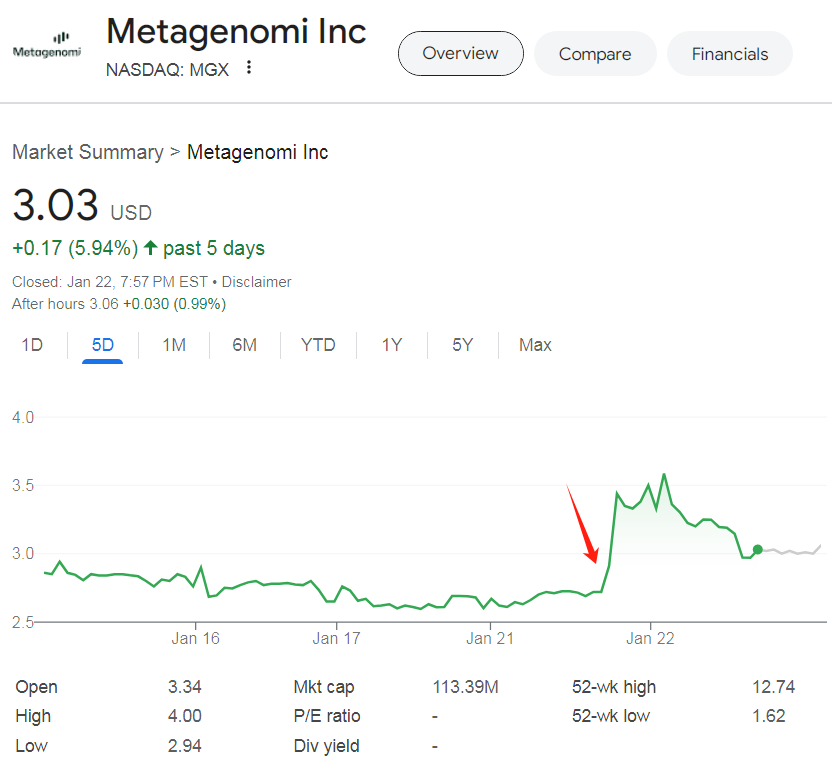Viewport: 832px width, 762px height.
Task: Switch chart to 1Y range
Action: (x=392, y=345)
